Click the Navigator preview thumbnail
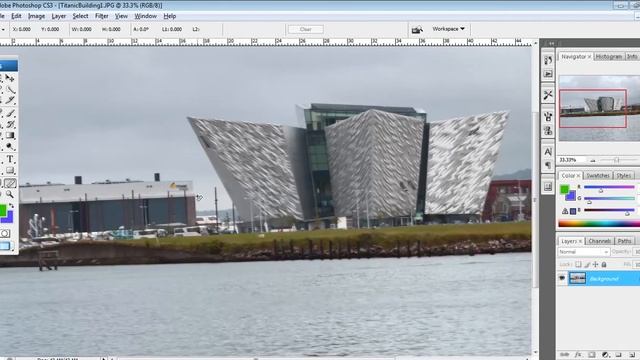This screenshot has height=360, width=640. click(x=599, y=109)
